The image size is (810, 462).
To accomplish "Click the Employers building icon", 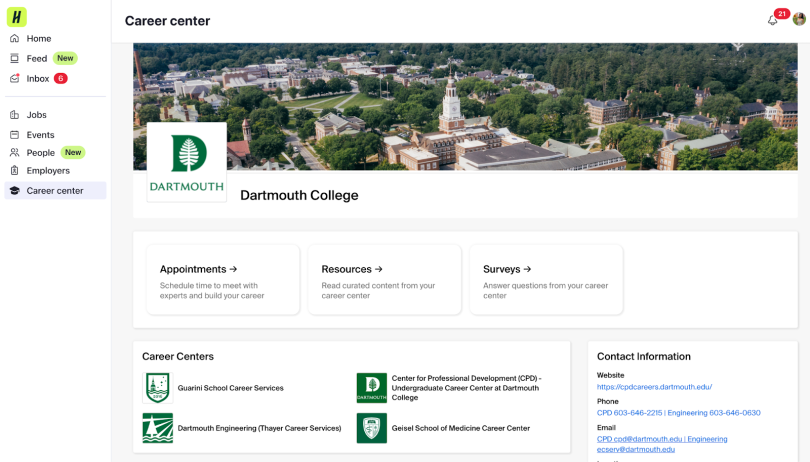I will [x=14, y=171].
